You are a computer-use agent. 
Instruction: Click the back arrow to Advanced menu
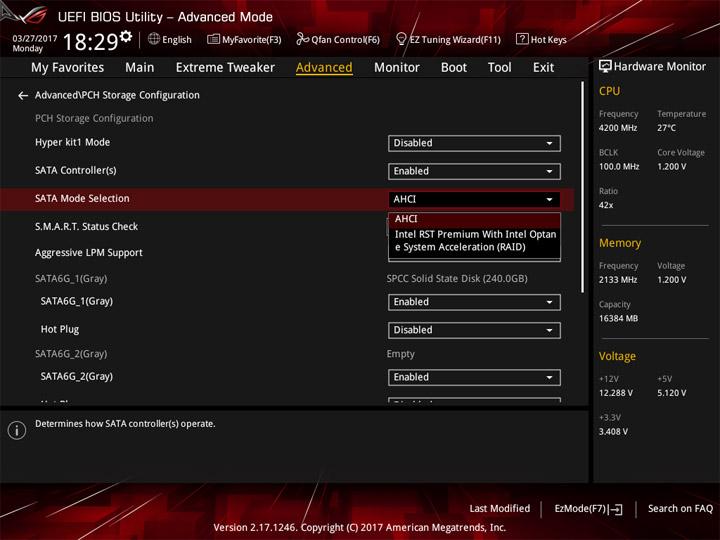[x=22, y=96]
